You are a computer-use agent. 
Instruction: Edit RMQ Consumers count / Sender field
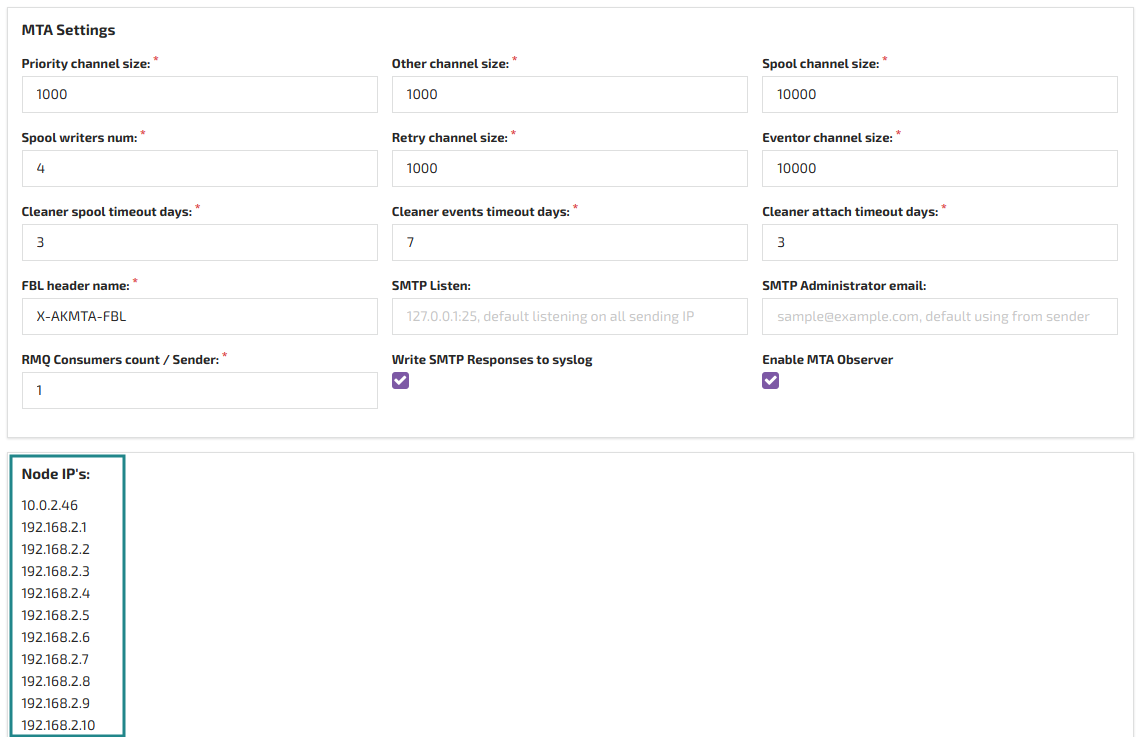199,391
